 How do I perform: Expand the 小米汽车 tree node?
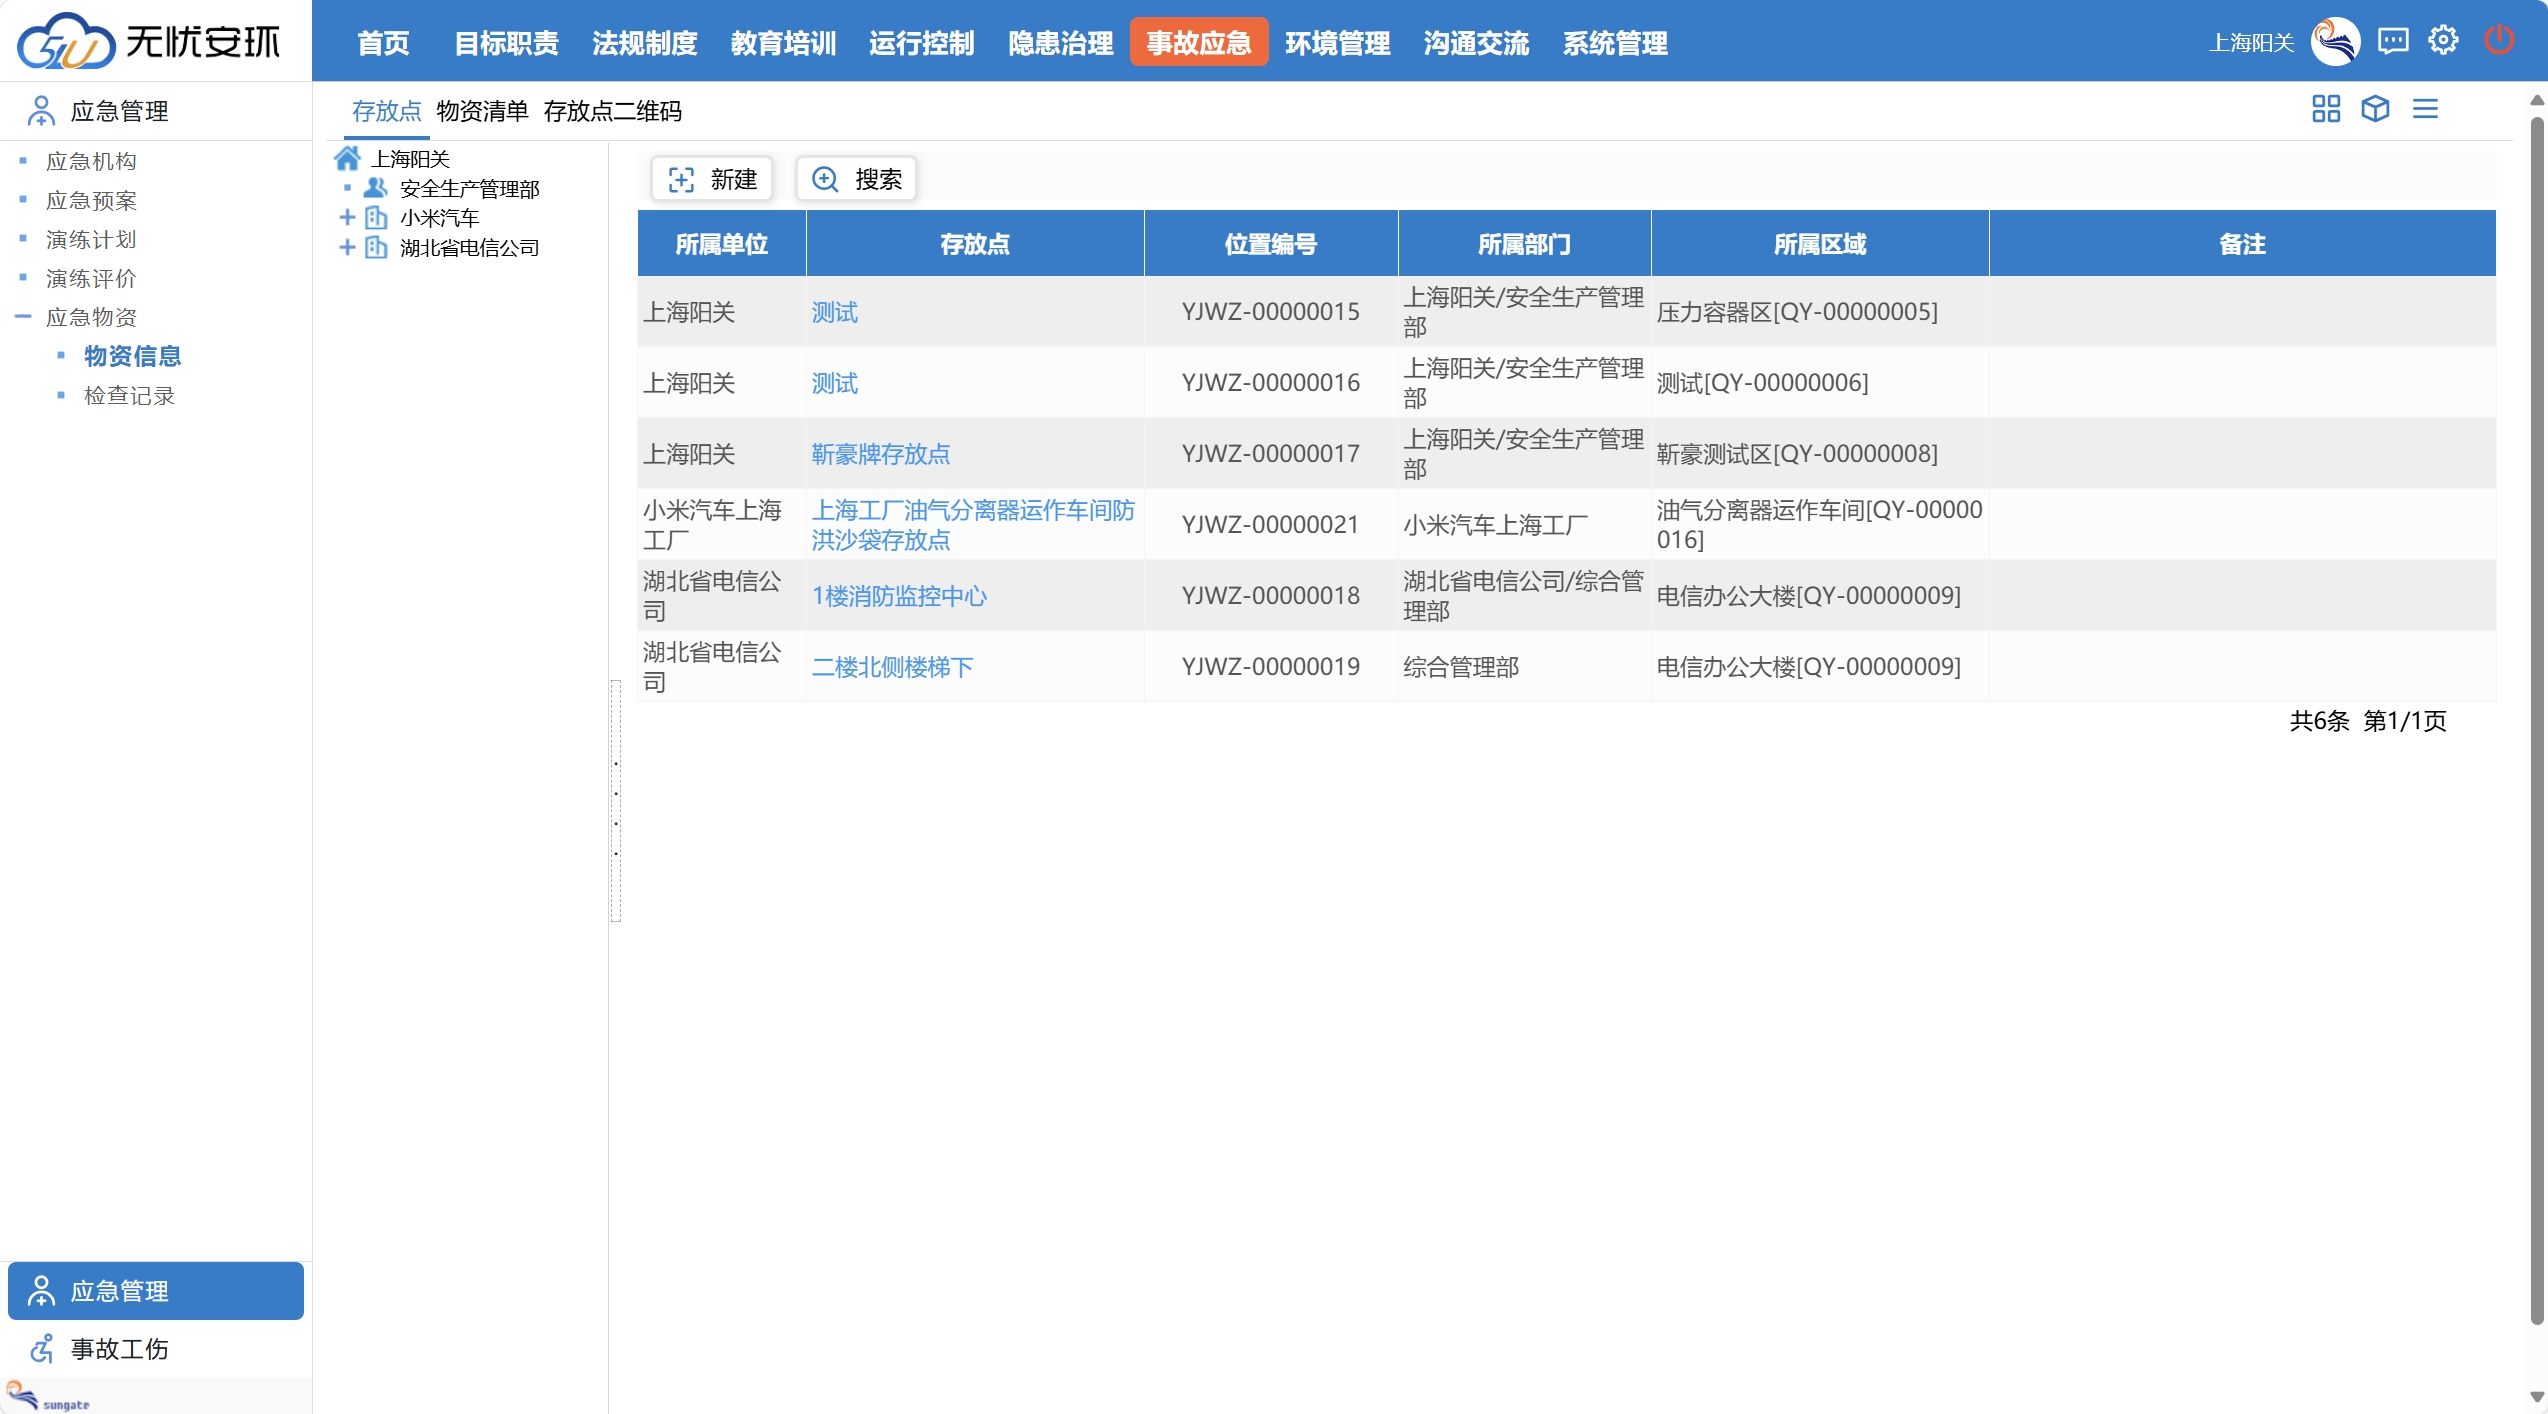(347, 217)
